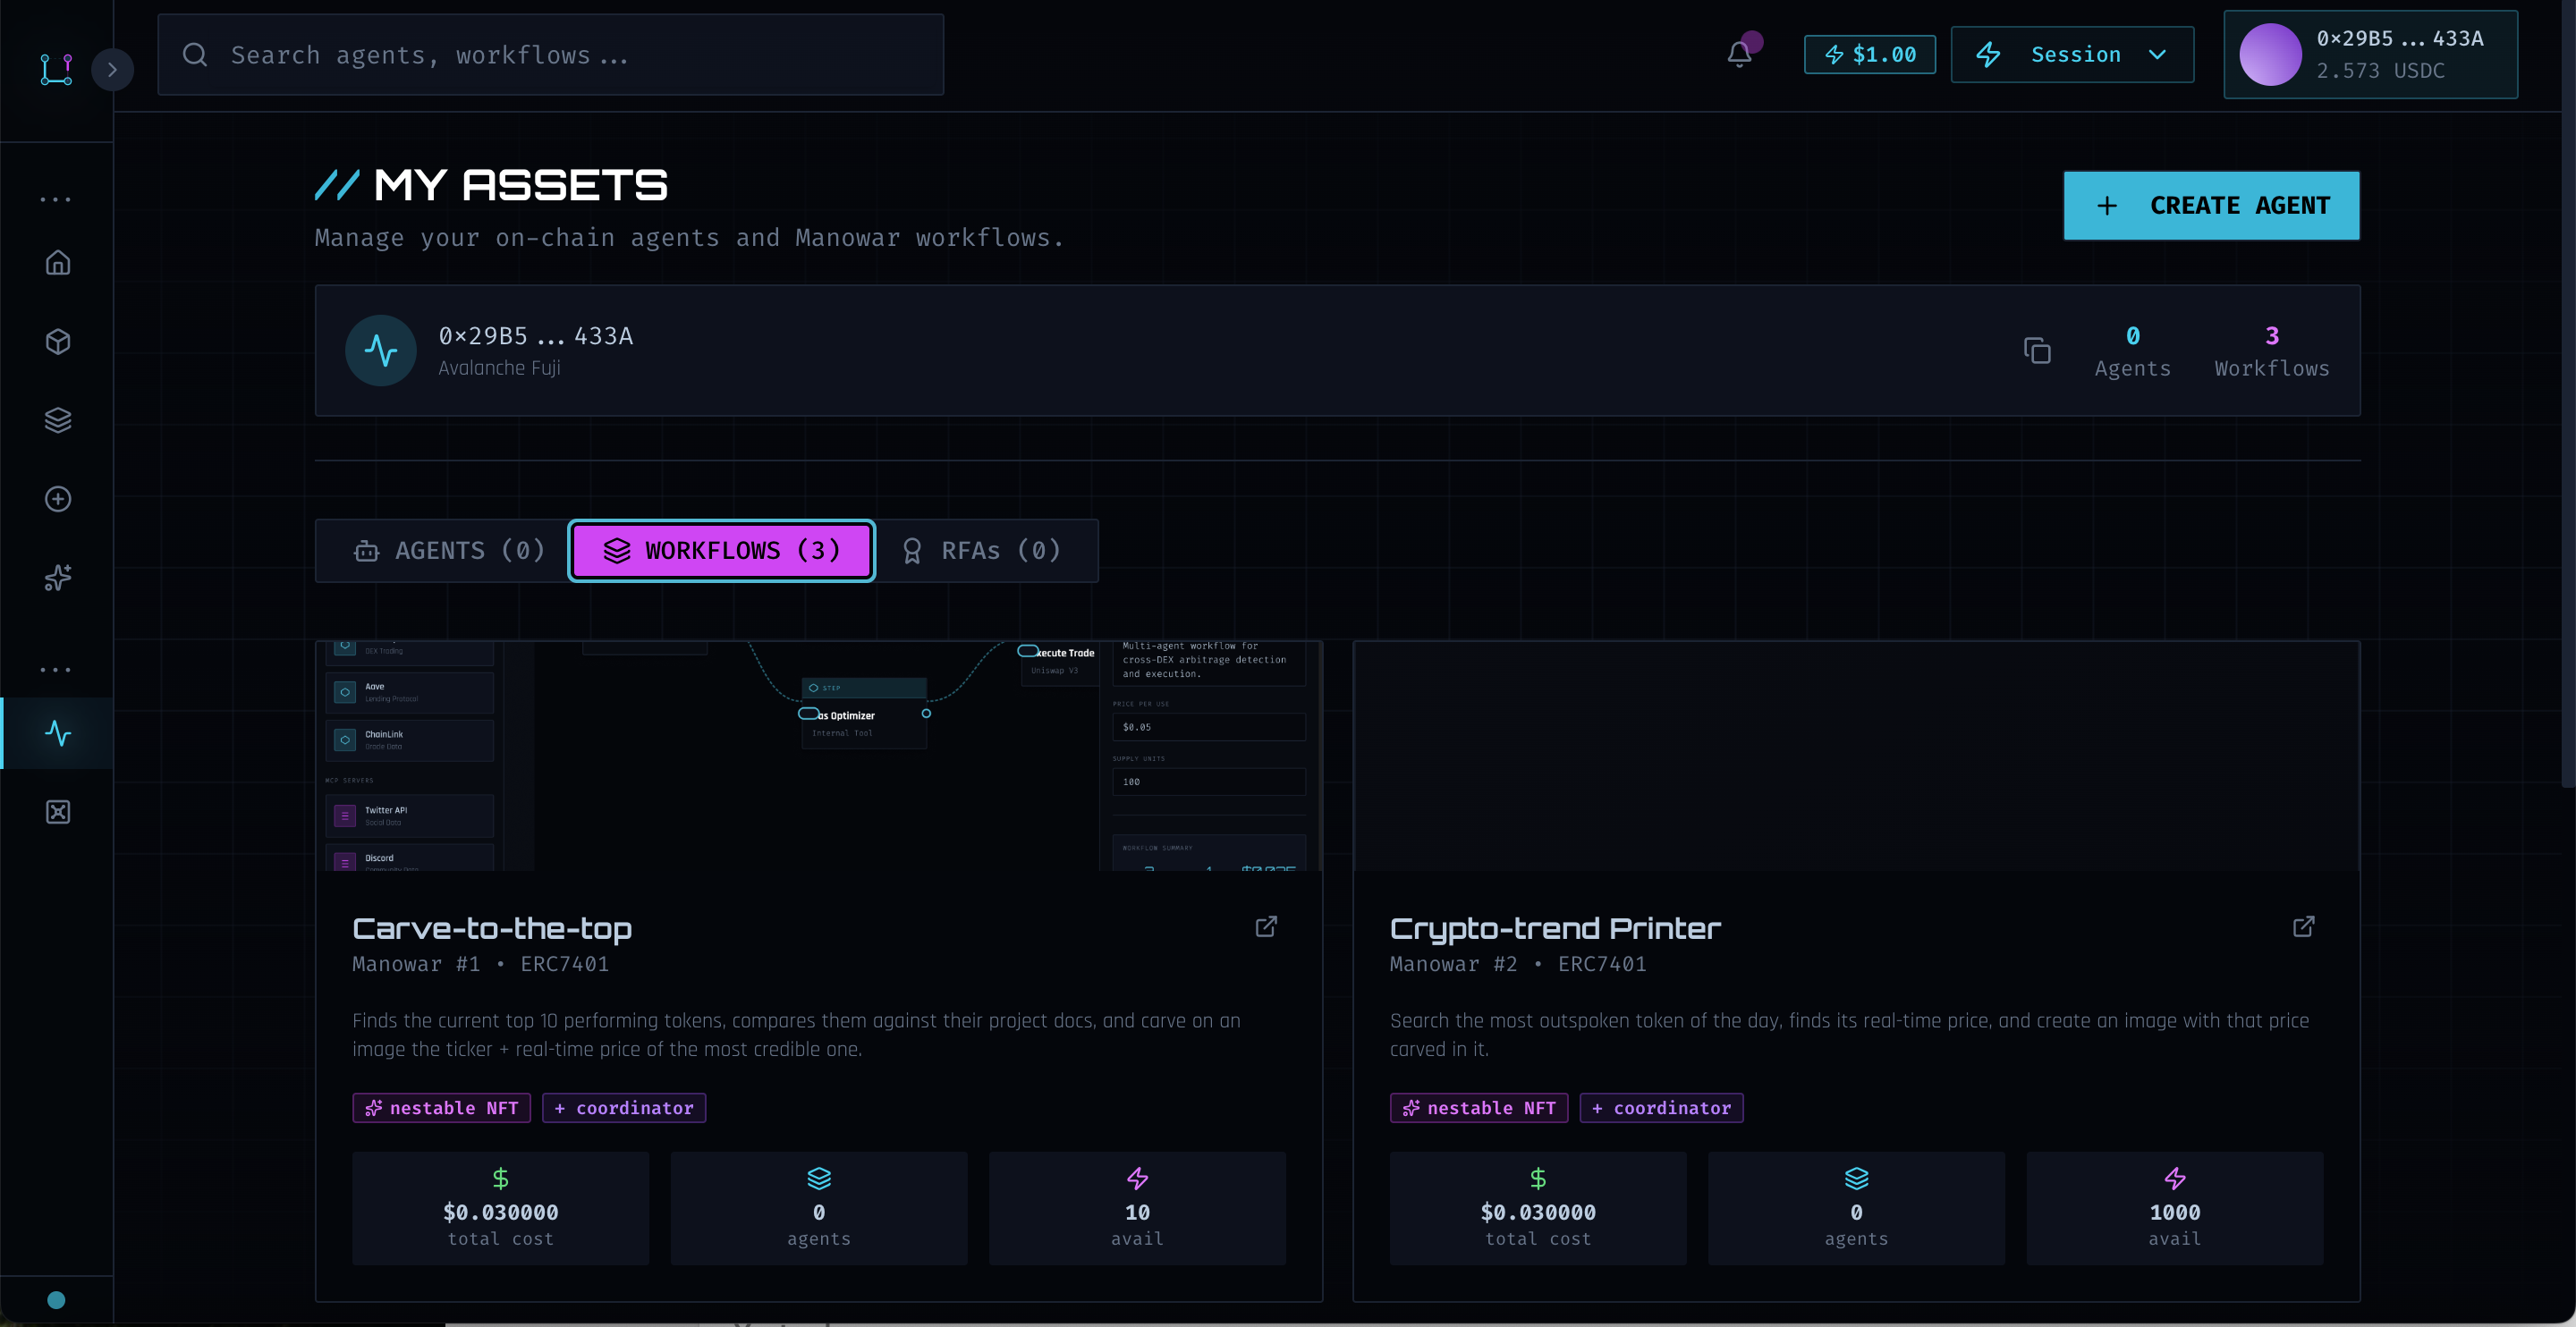Open the wallet account menu 0x29B5...433A
The height and width of the screenshot is (1327, 2576).
tap(2370, 55)
